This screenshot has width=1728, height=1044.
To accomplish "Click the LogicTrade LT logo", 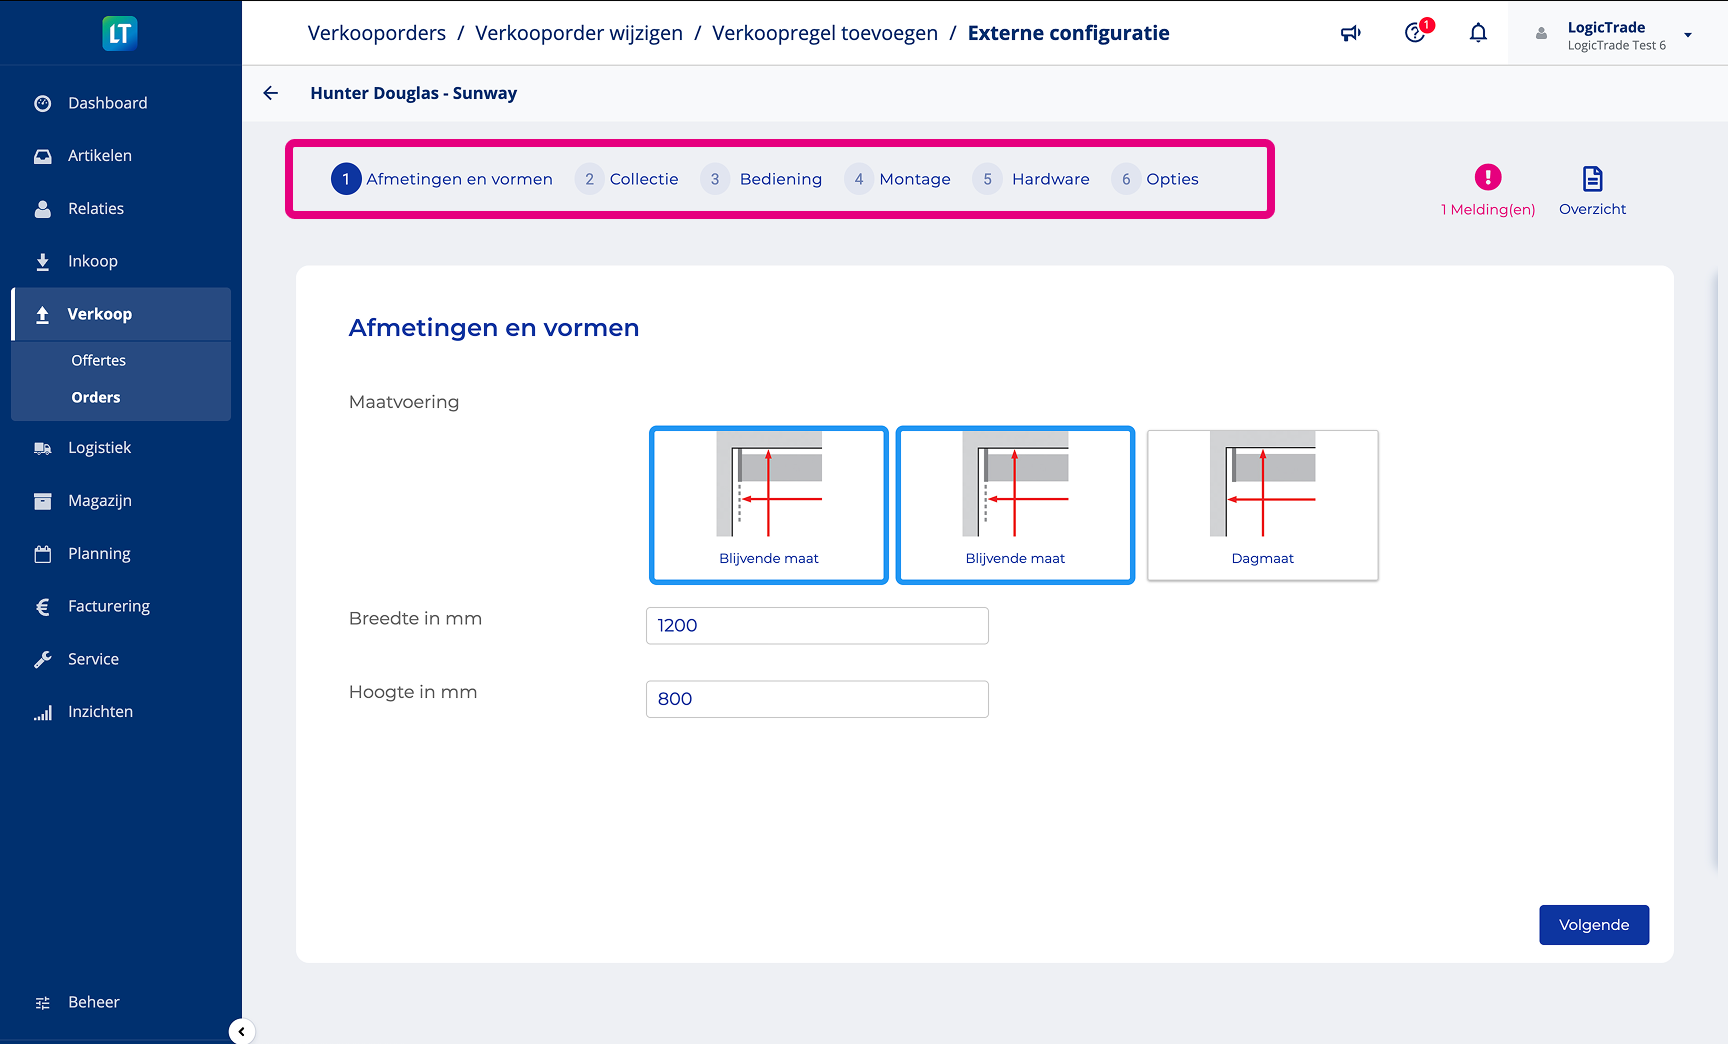I will coord(120,33).
